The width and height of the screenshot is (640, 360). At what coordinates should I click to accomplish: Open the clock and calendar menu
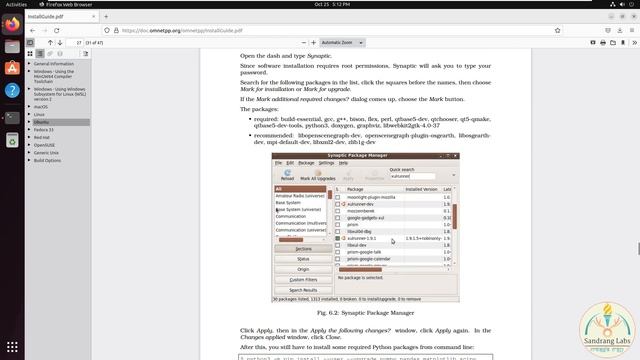332,4
